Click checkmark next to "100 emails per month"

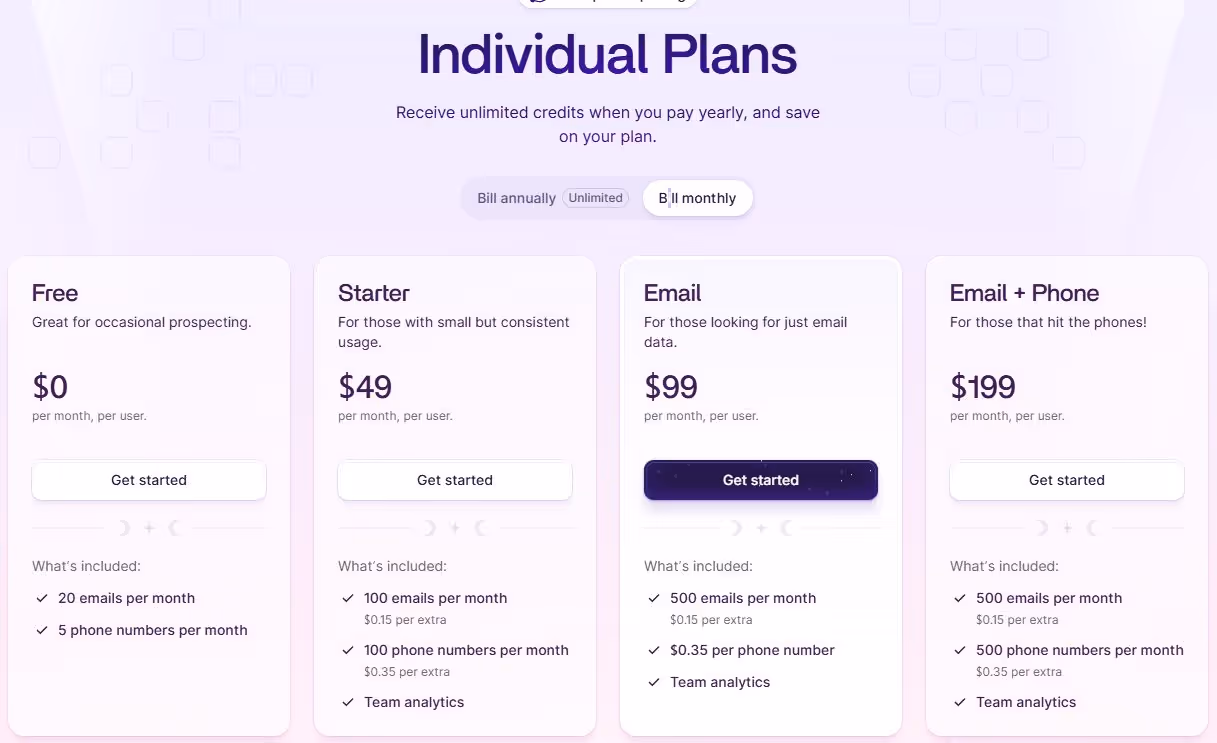(348, 598)
